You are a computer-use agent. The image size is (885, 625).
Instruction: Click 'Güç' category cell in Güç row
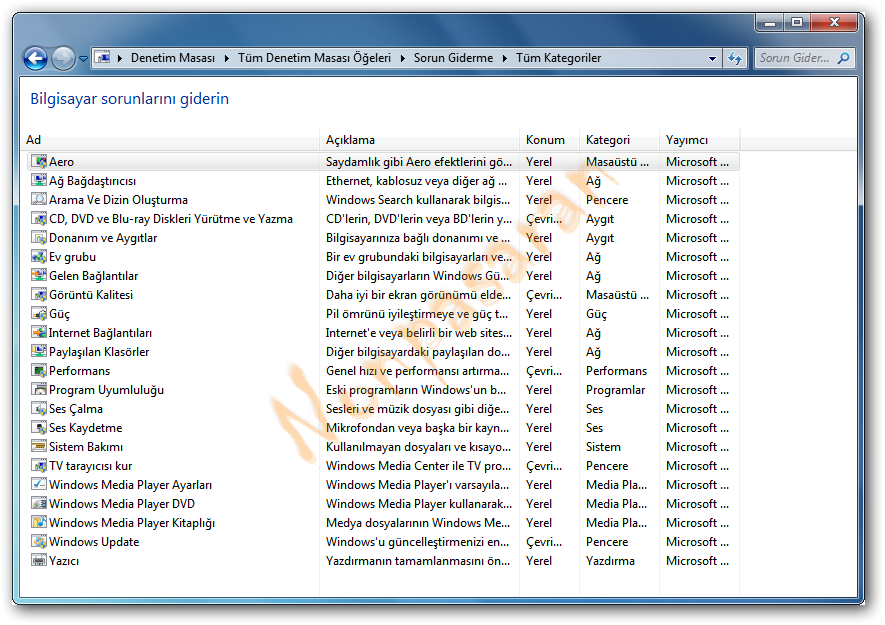coord(597,314)
